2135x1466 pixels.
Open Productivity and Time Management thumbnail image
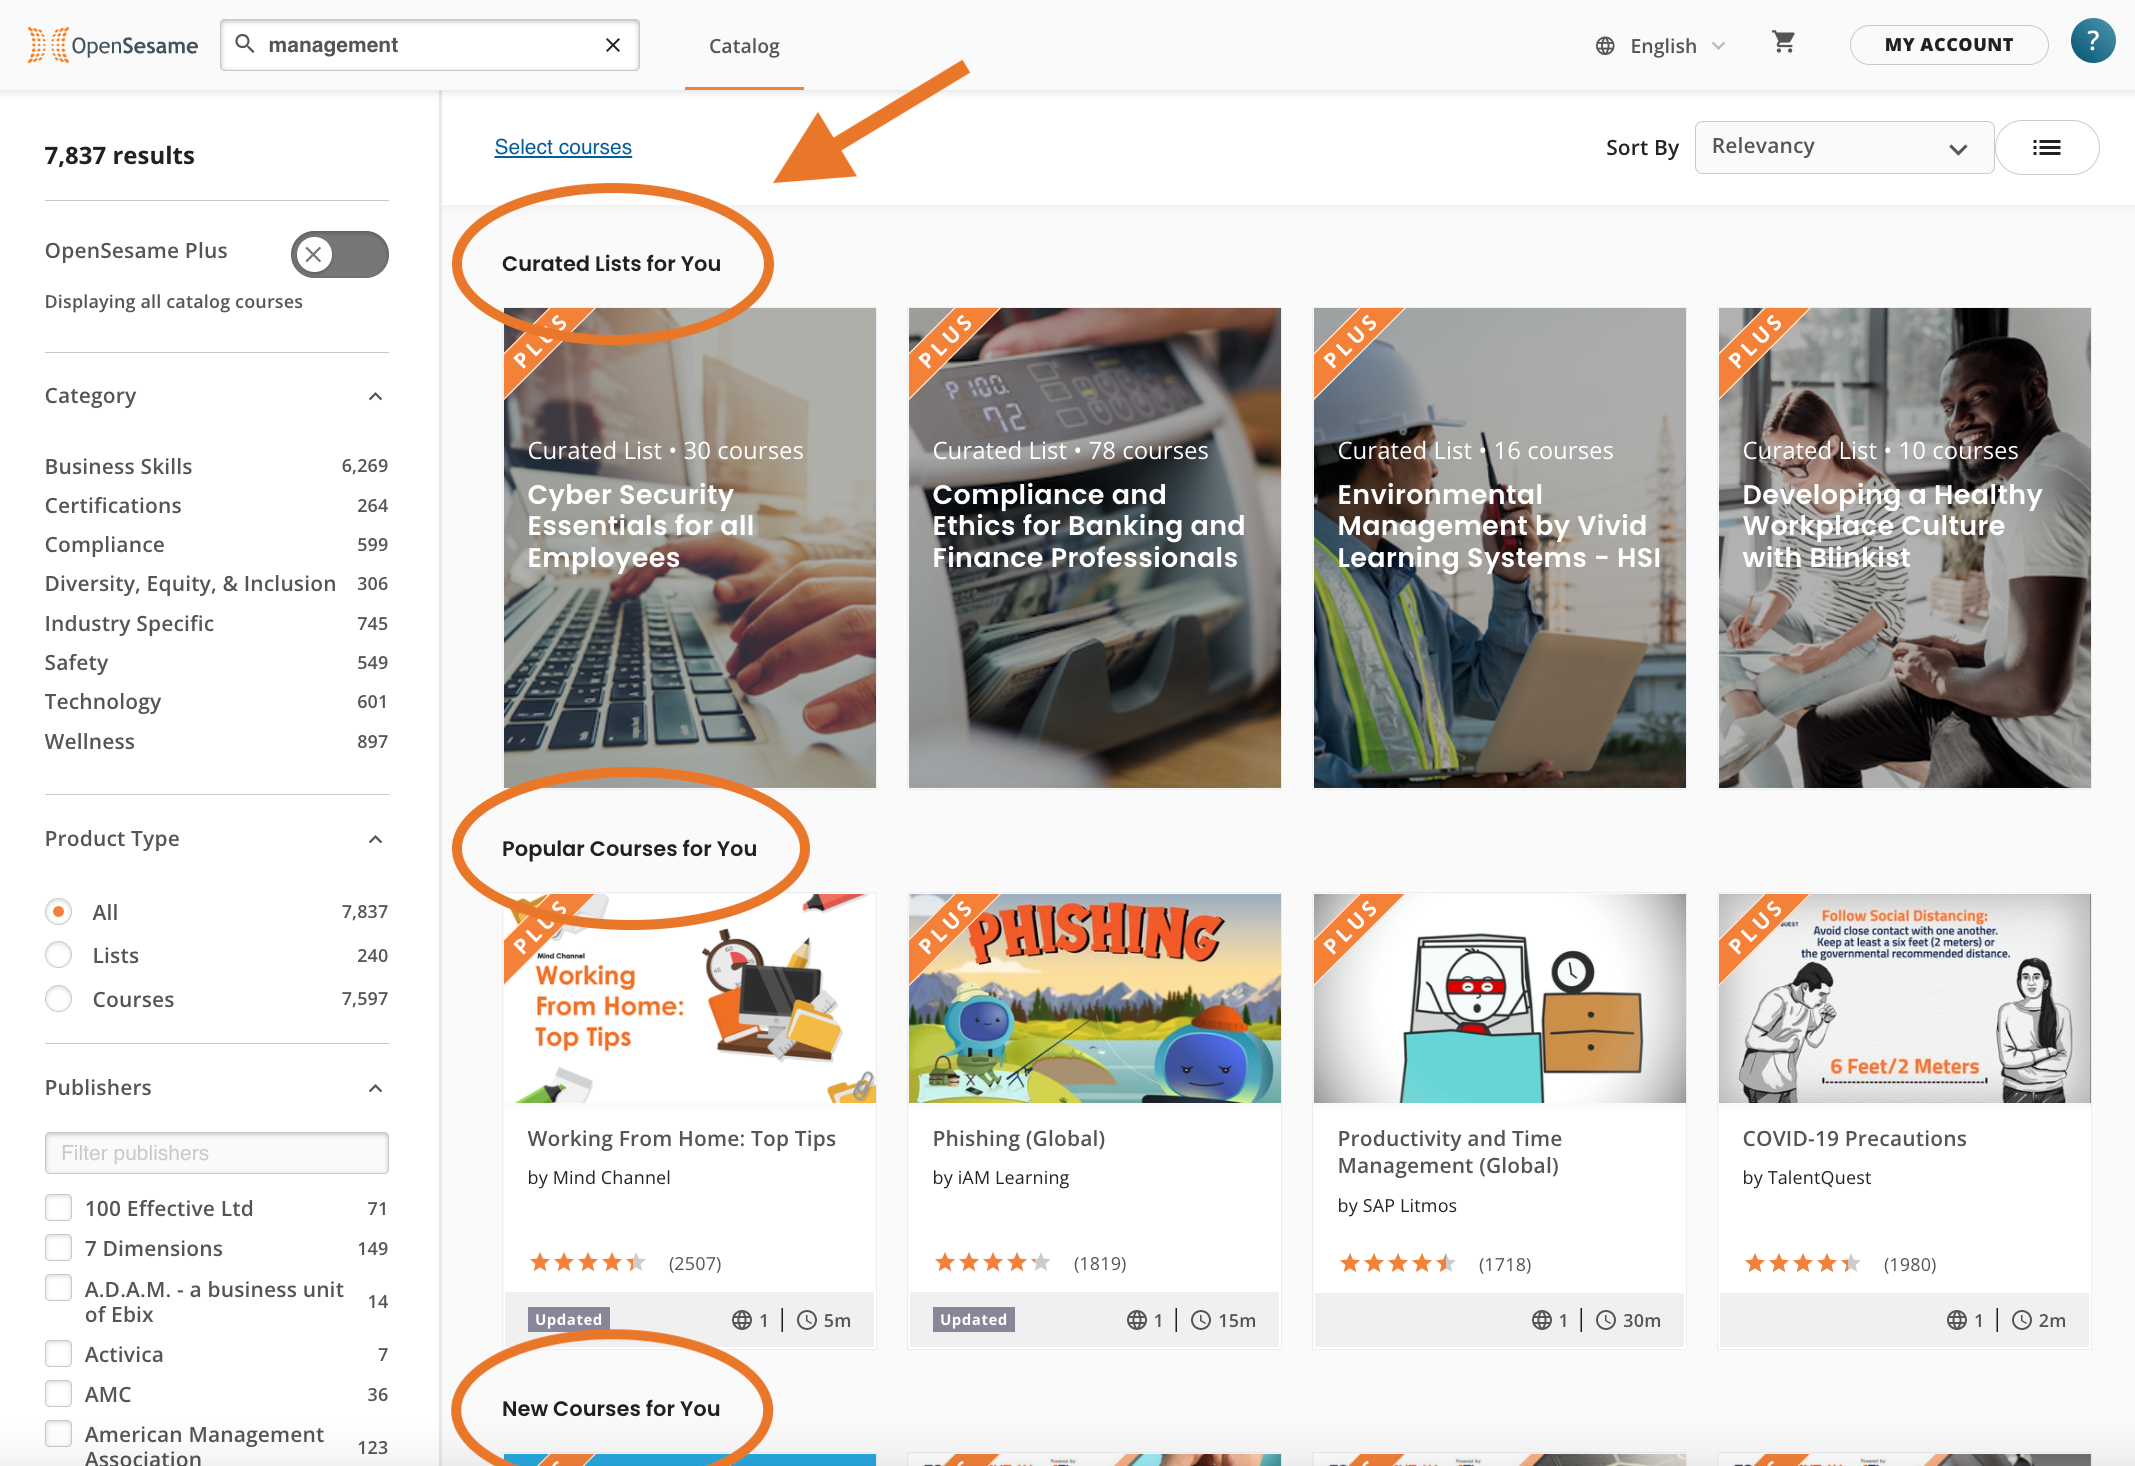point(1500,998)
